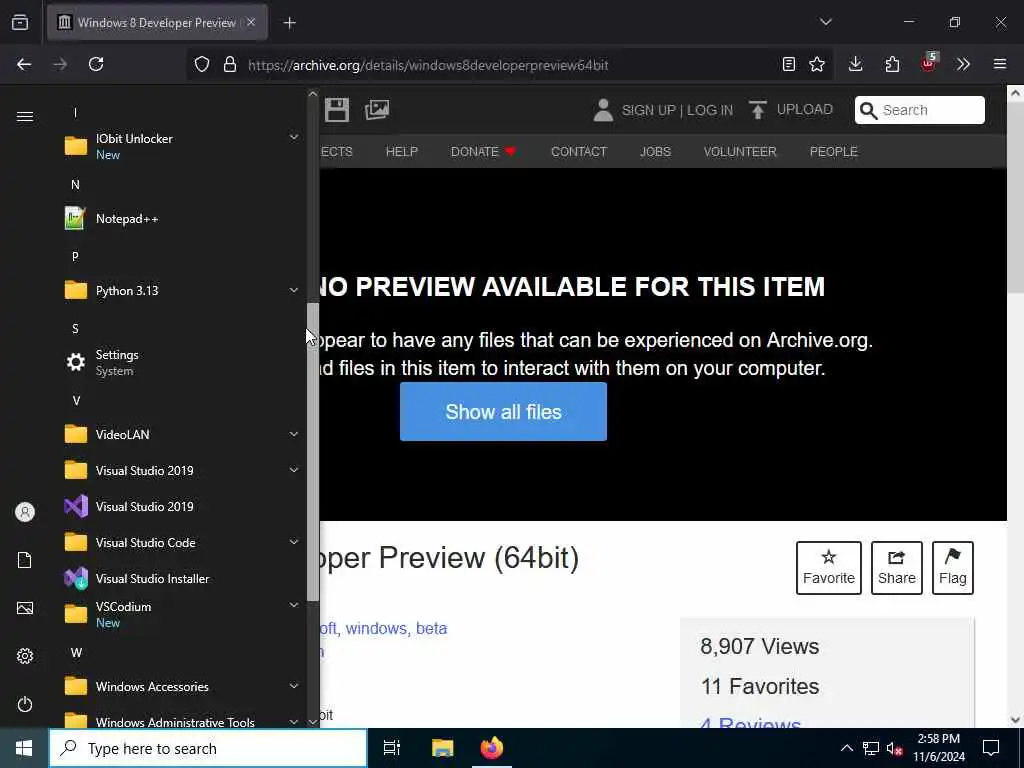Image resolution: width=1024 pixels, height=768 pixels.
Task: Click SIGN UP link
Action: tap(648, 110)
